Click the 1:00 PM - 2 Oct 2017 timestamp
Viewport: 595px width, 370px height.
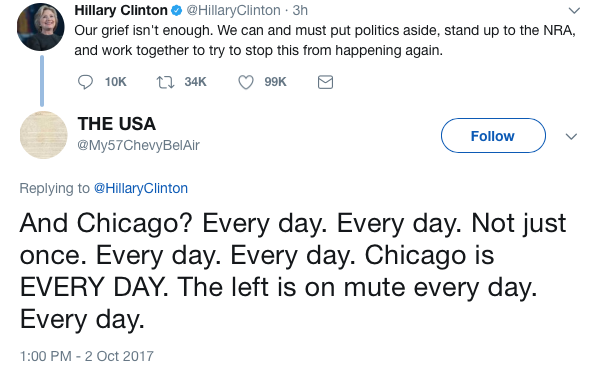click(x=87, y=356)
